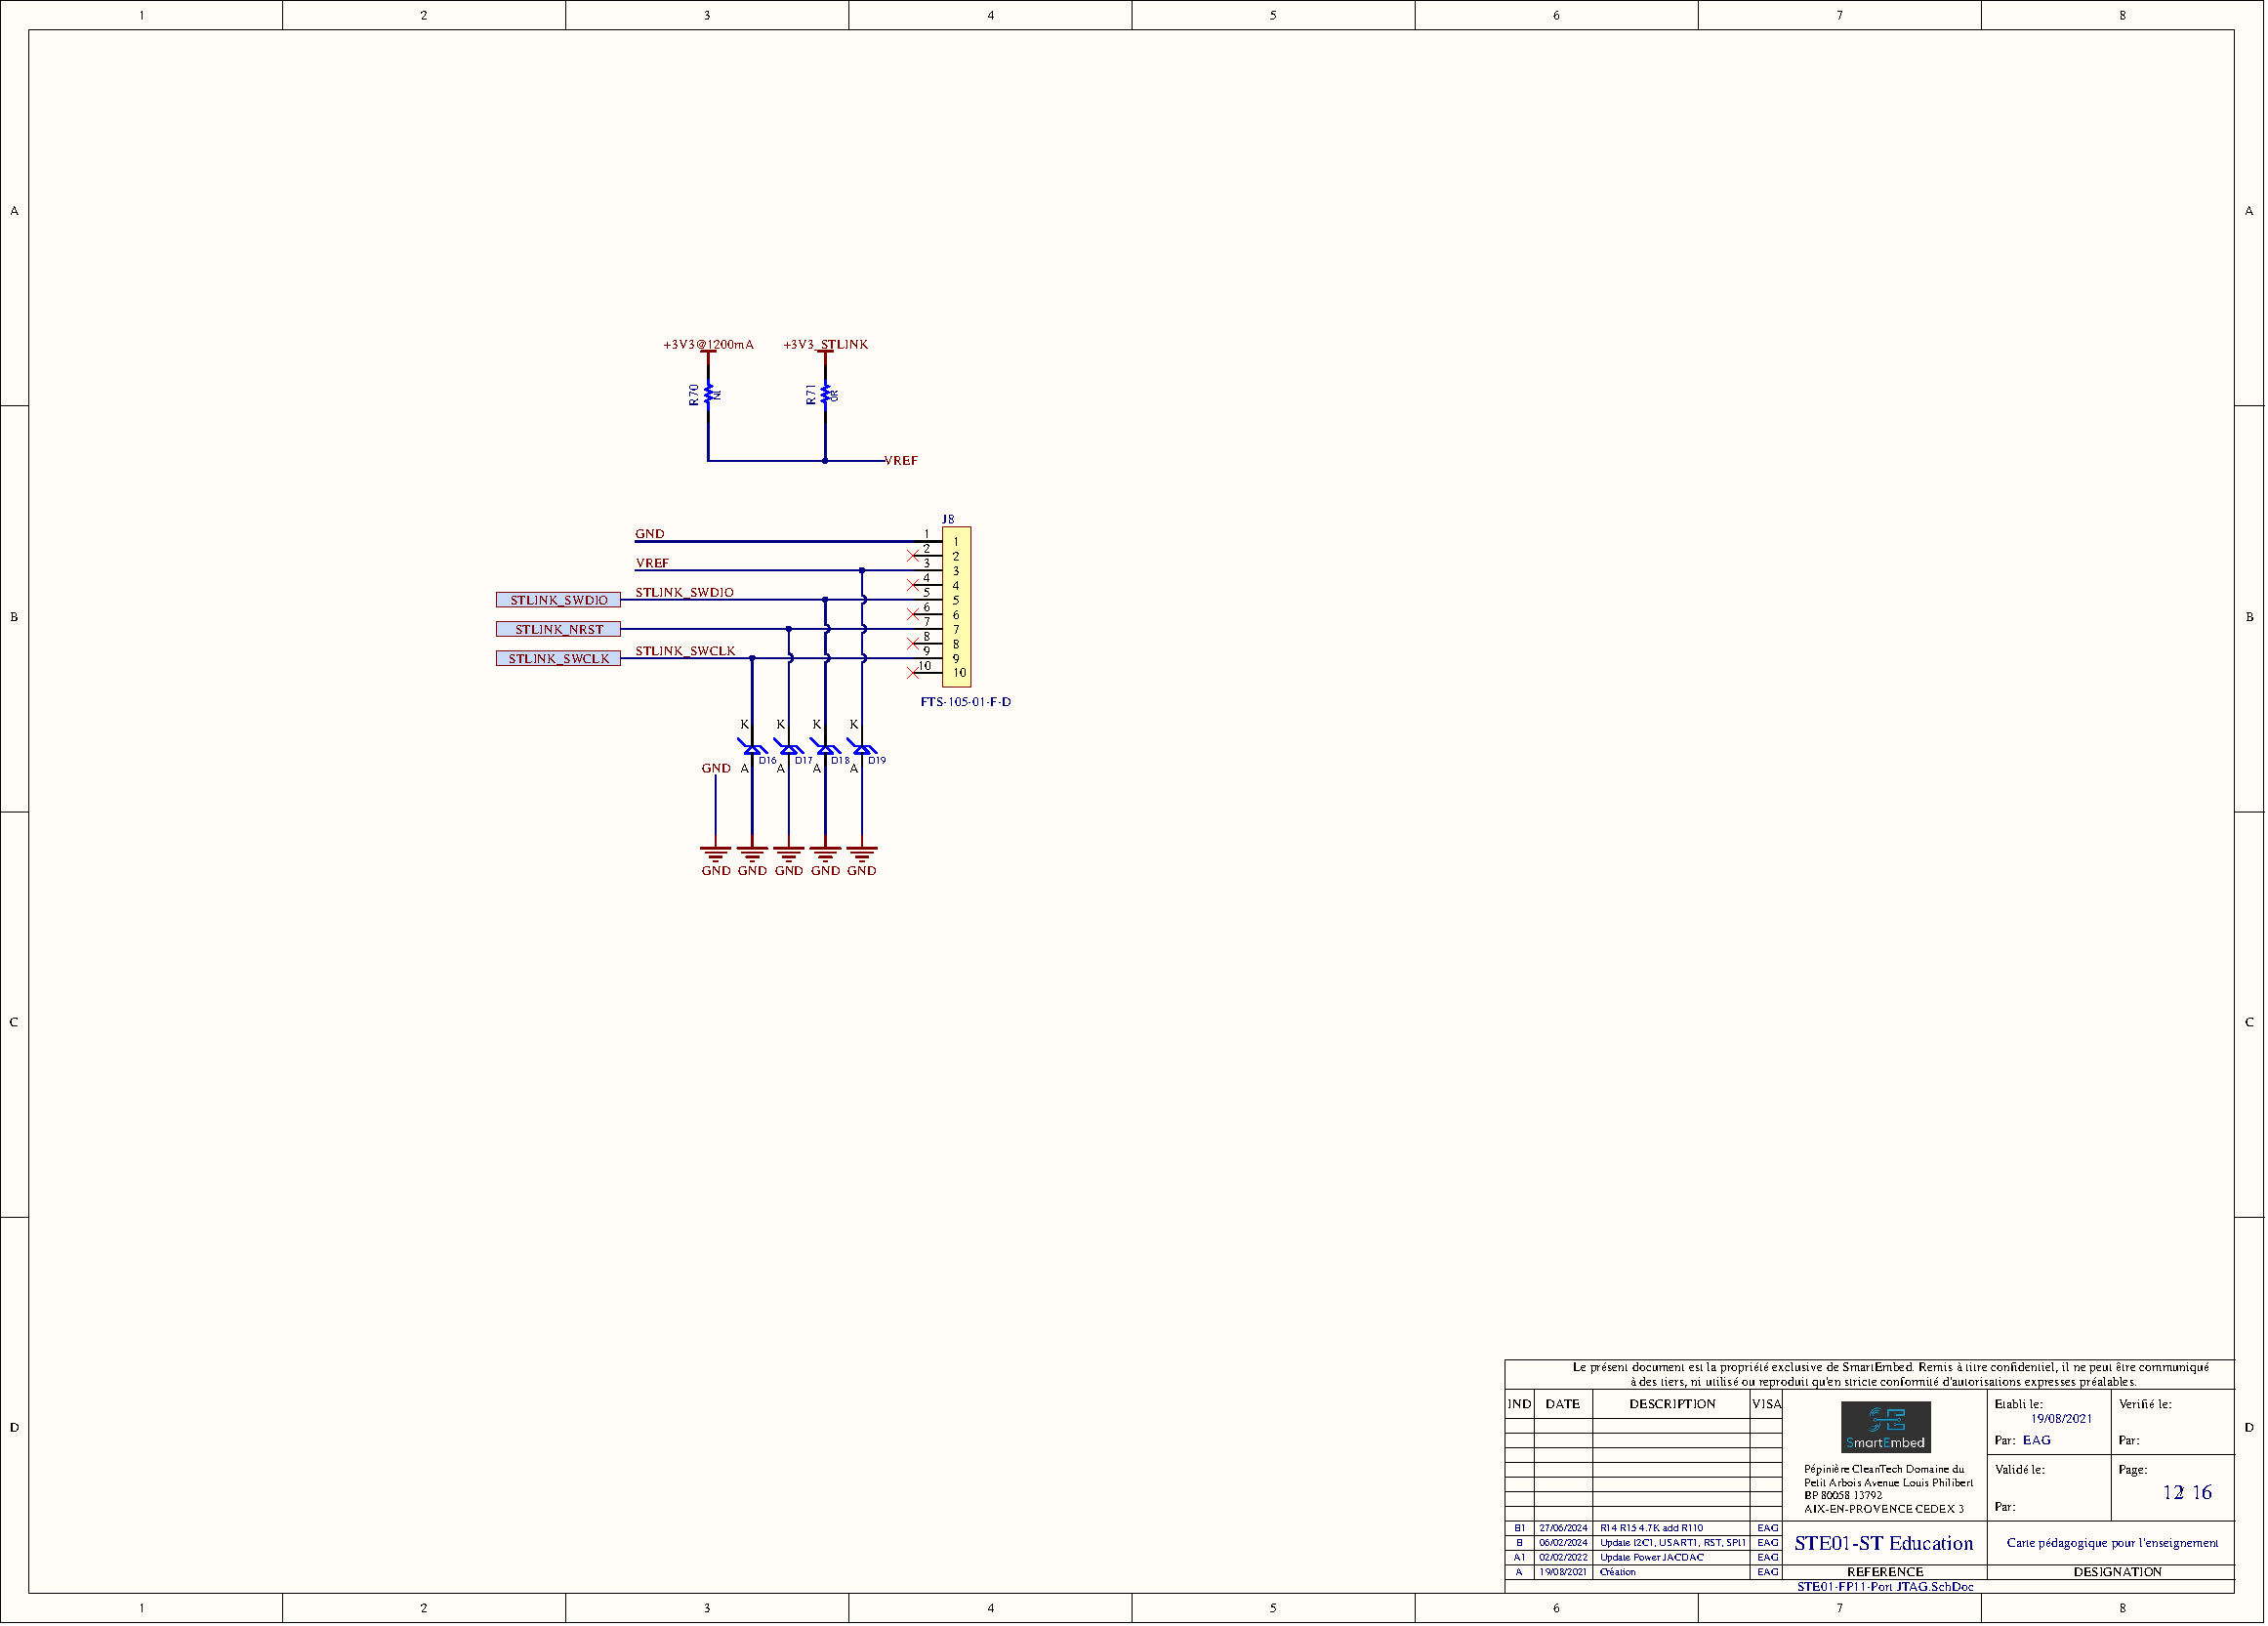Click the resistor R70 symbol
Image resolution: width=2268 pixels, height=1626 pixels.
tap(708, 395)
